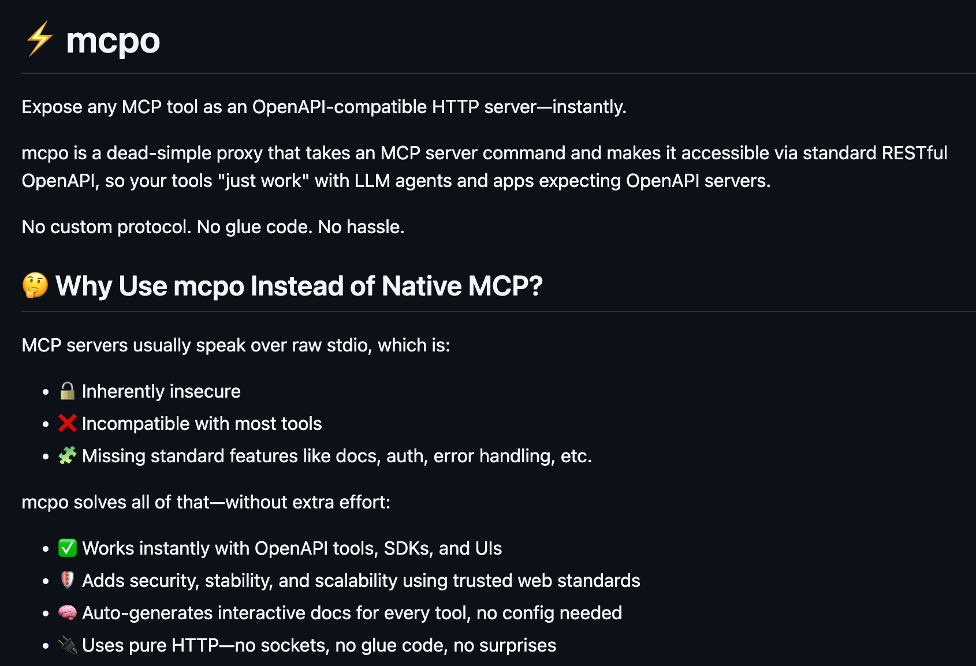Click the brain emoji before Auto-generates
Viewport: 976px width, 666px height.
pyautogui.click(x=68, y=612)
